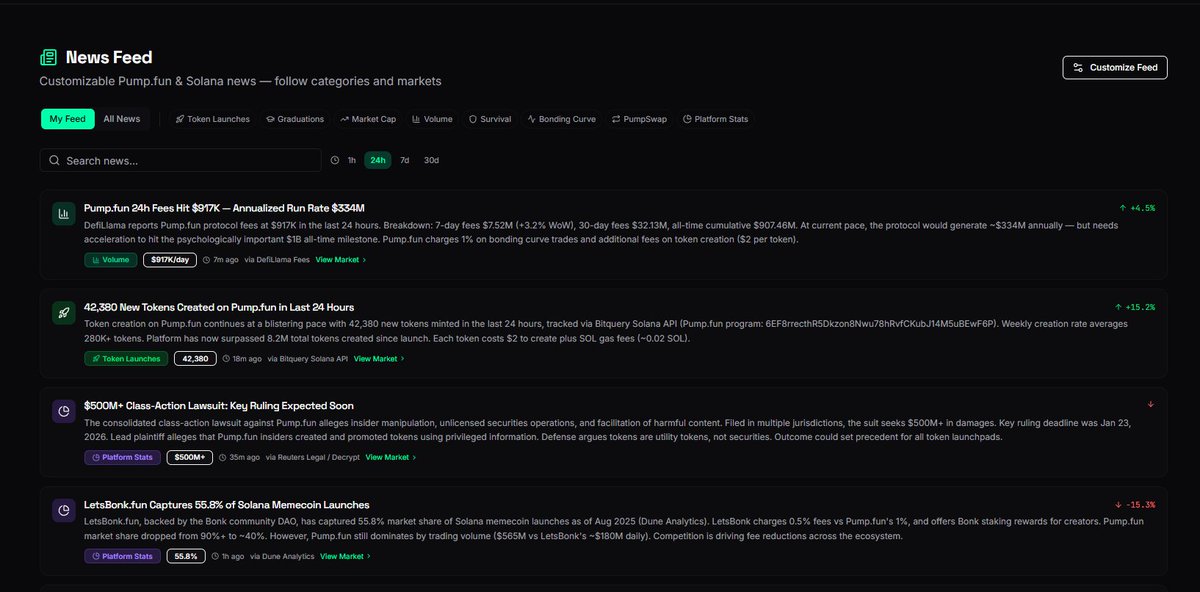
Task: Click pie icon on LetsBonk.fun card
Action: pos(64,510)
